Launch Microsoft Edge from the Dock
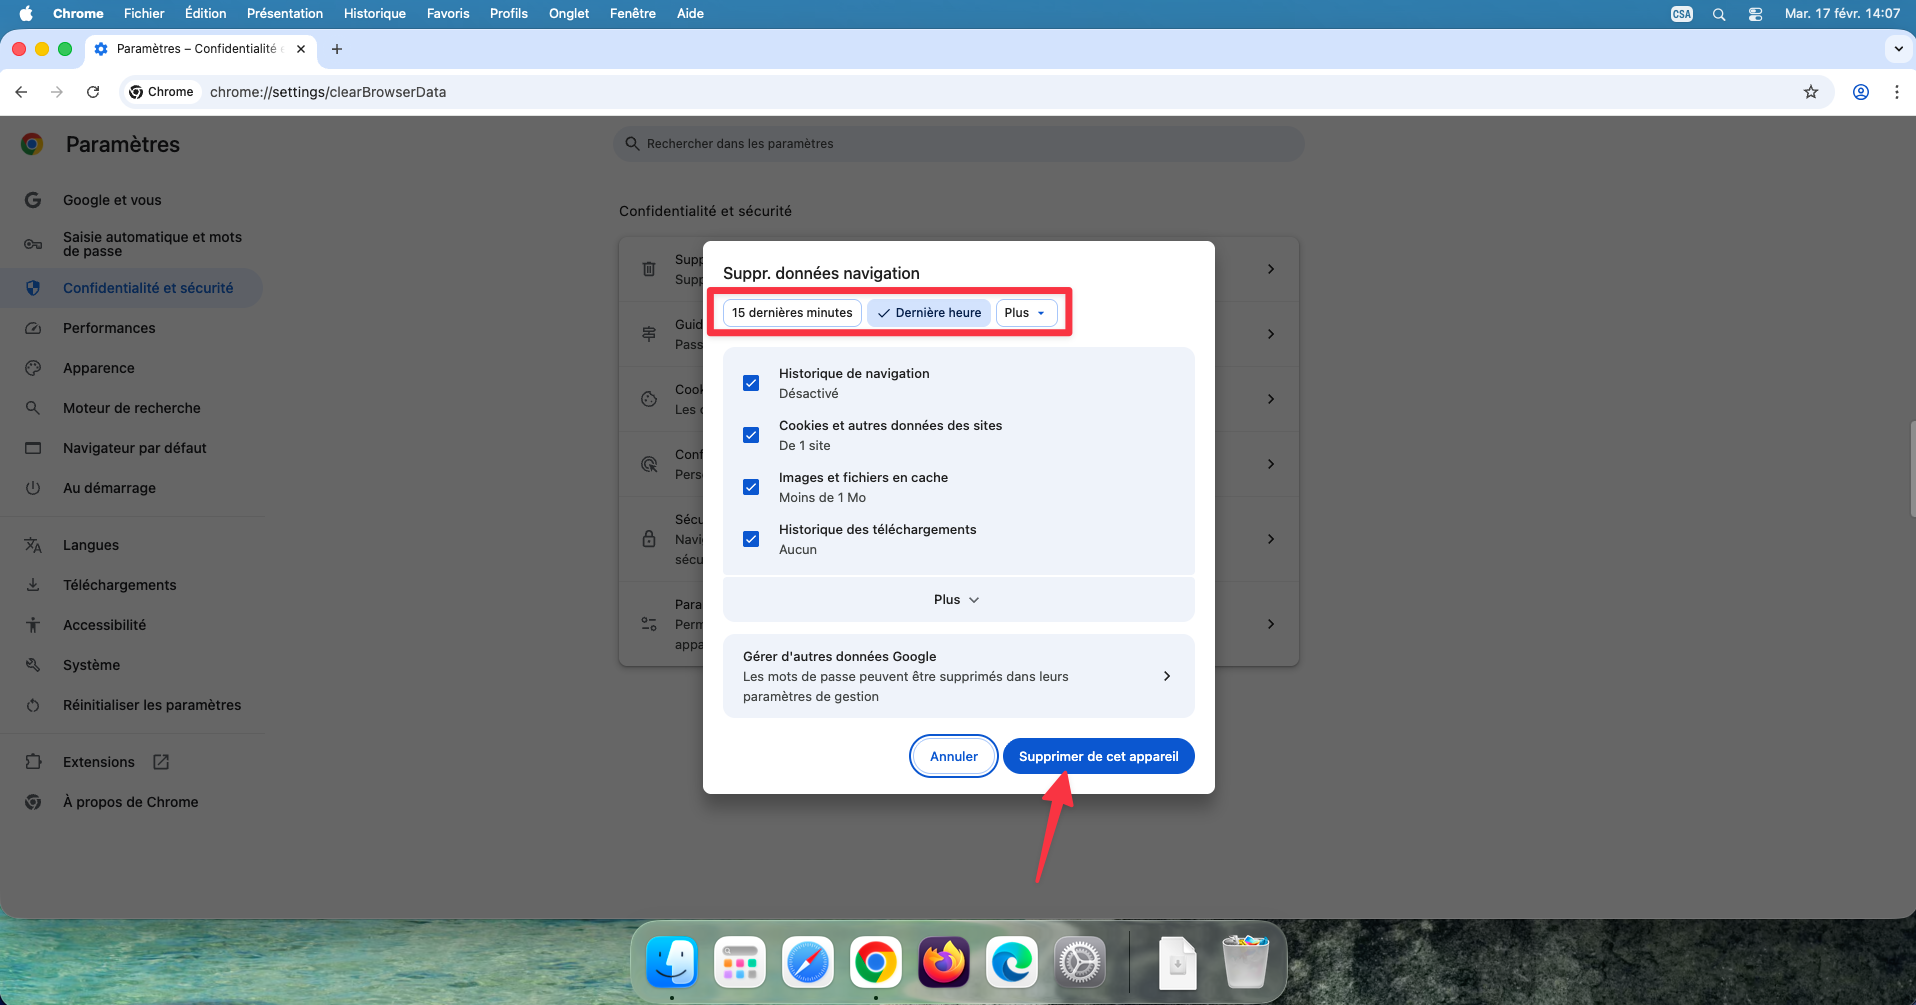This screenshot has width=1916, height=1005. click(x=1012, y=963)
